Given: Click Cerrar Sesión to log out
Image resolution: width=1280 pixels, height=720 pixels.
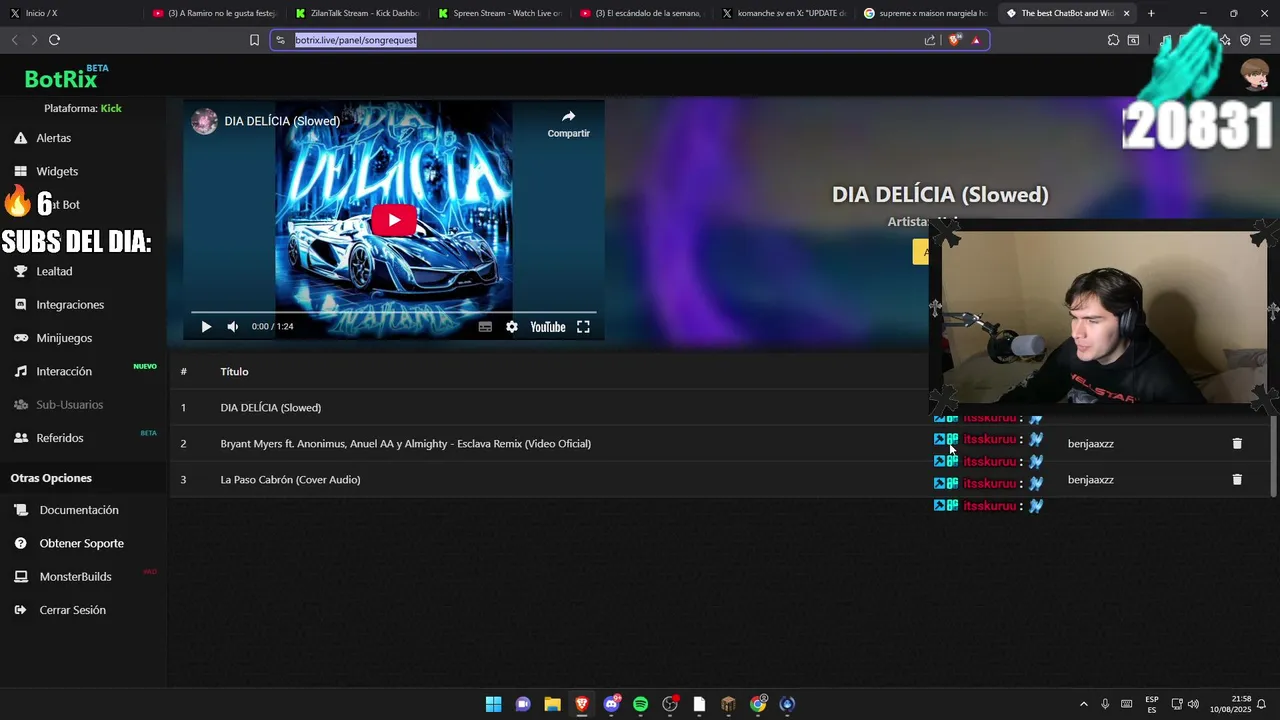Looking at the screenshot, I should tap(72, 610).
